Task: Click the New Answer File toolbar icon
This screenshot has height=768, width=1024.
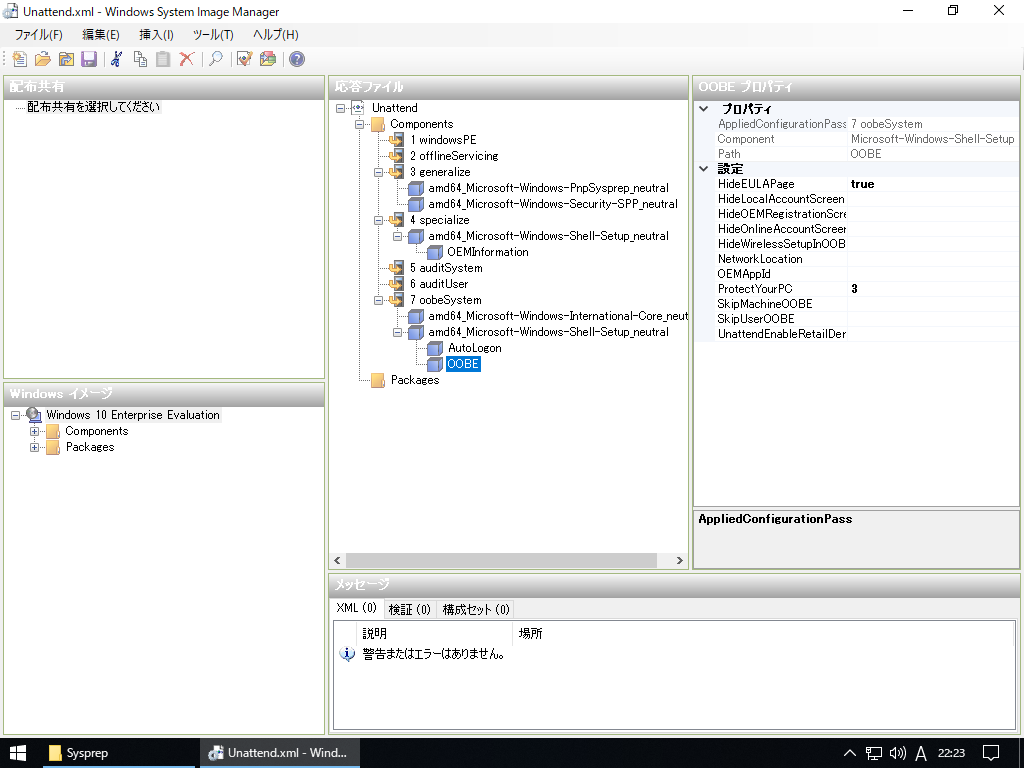Action: (x=20, y=59)
